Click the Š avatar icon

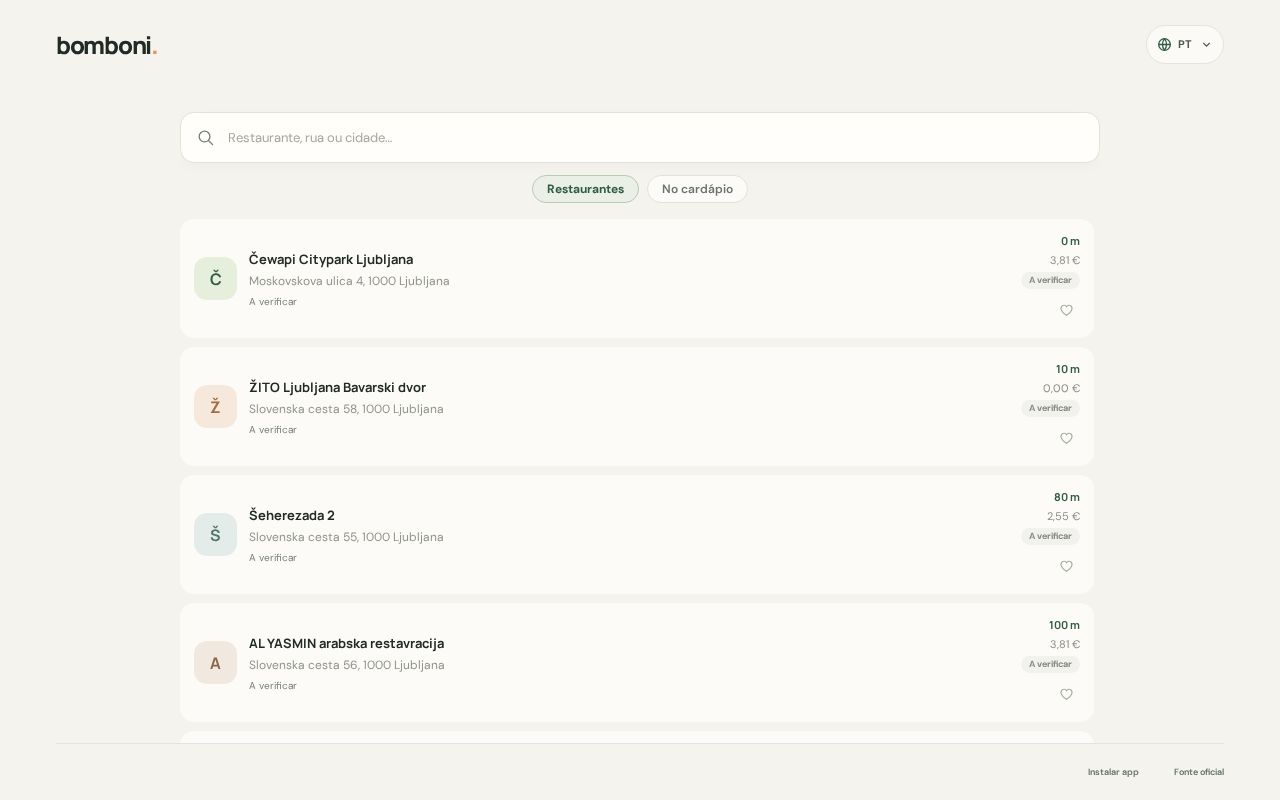215,535
